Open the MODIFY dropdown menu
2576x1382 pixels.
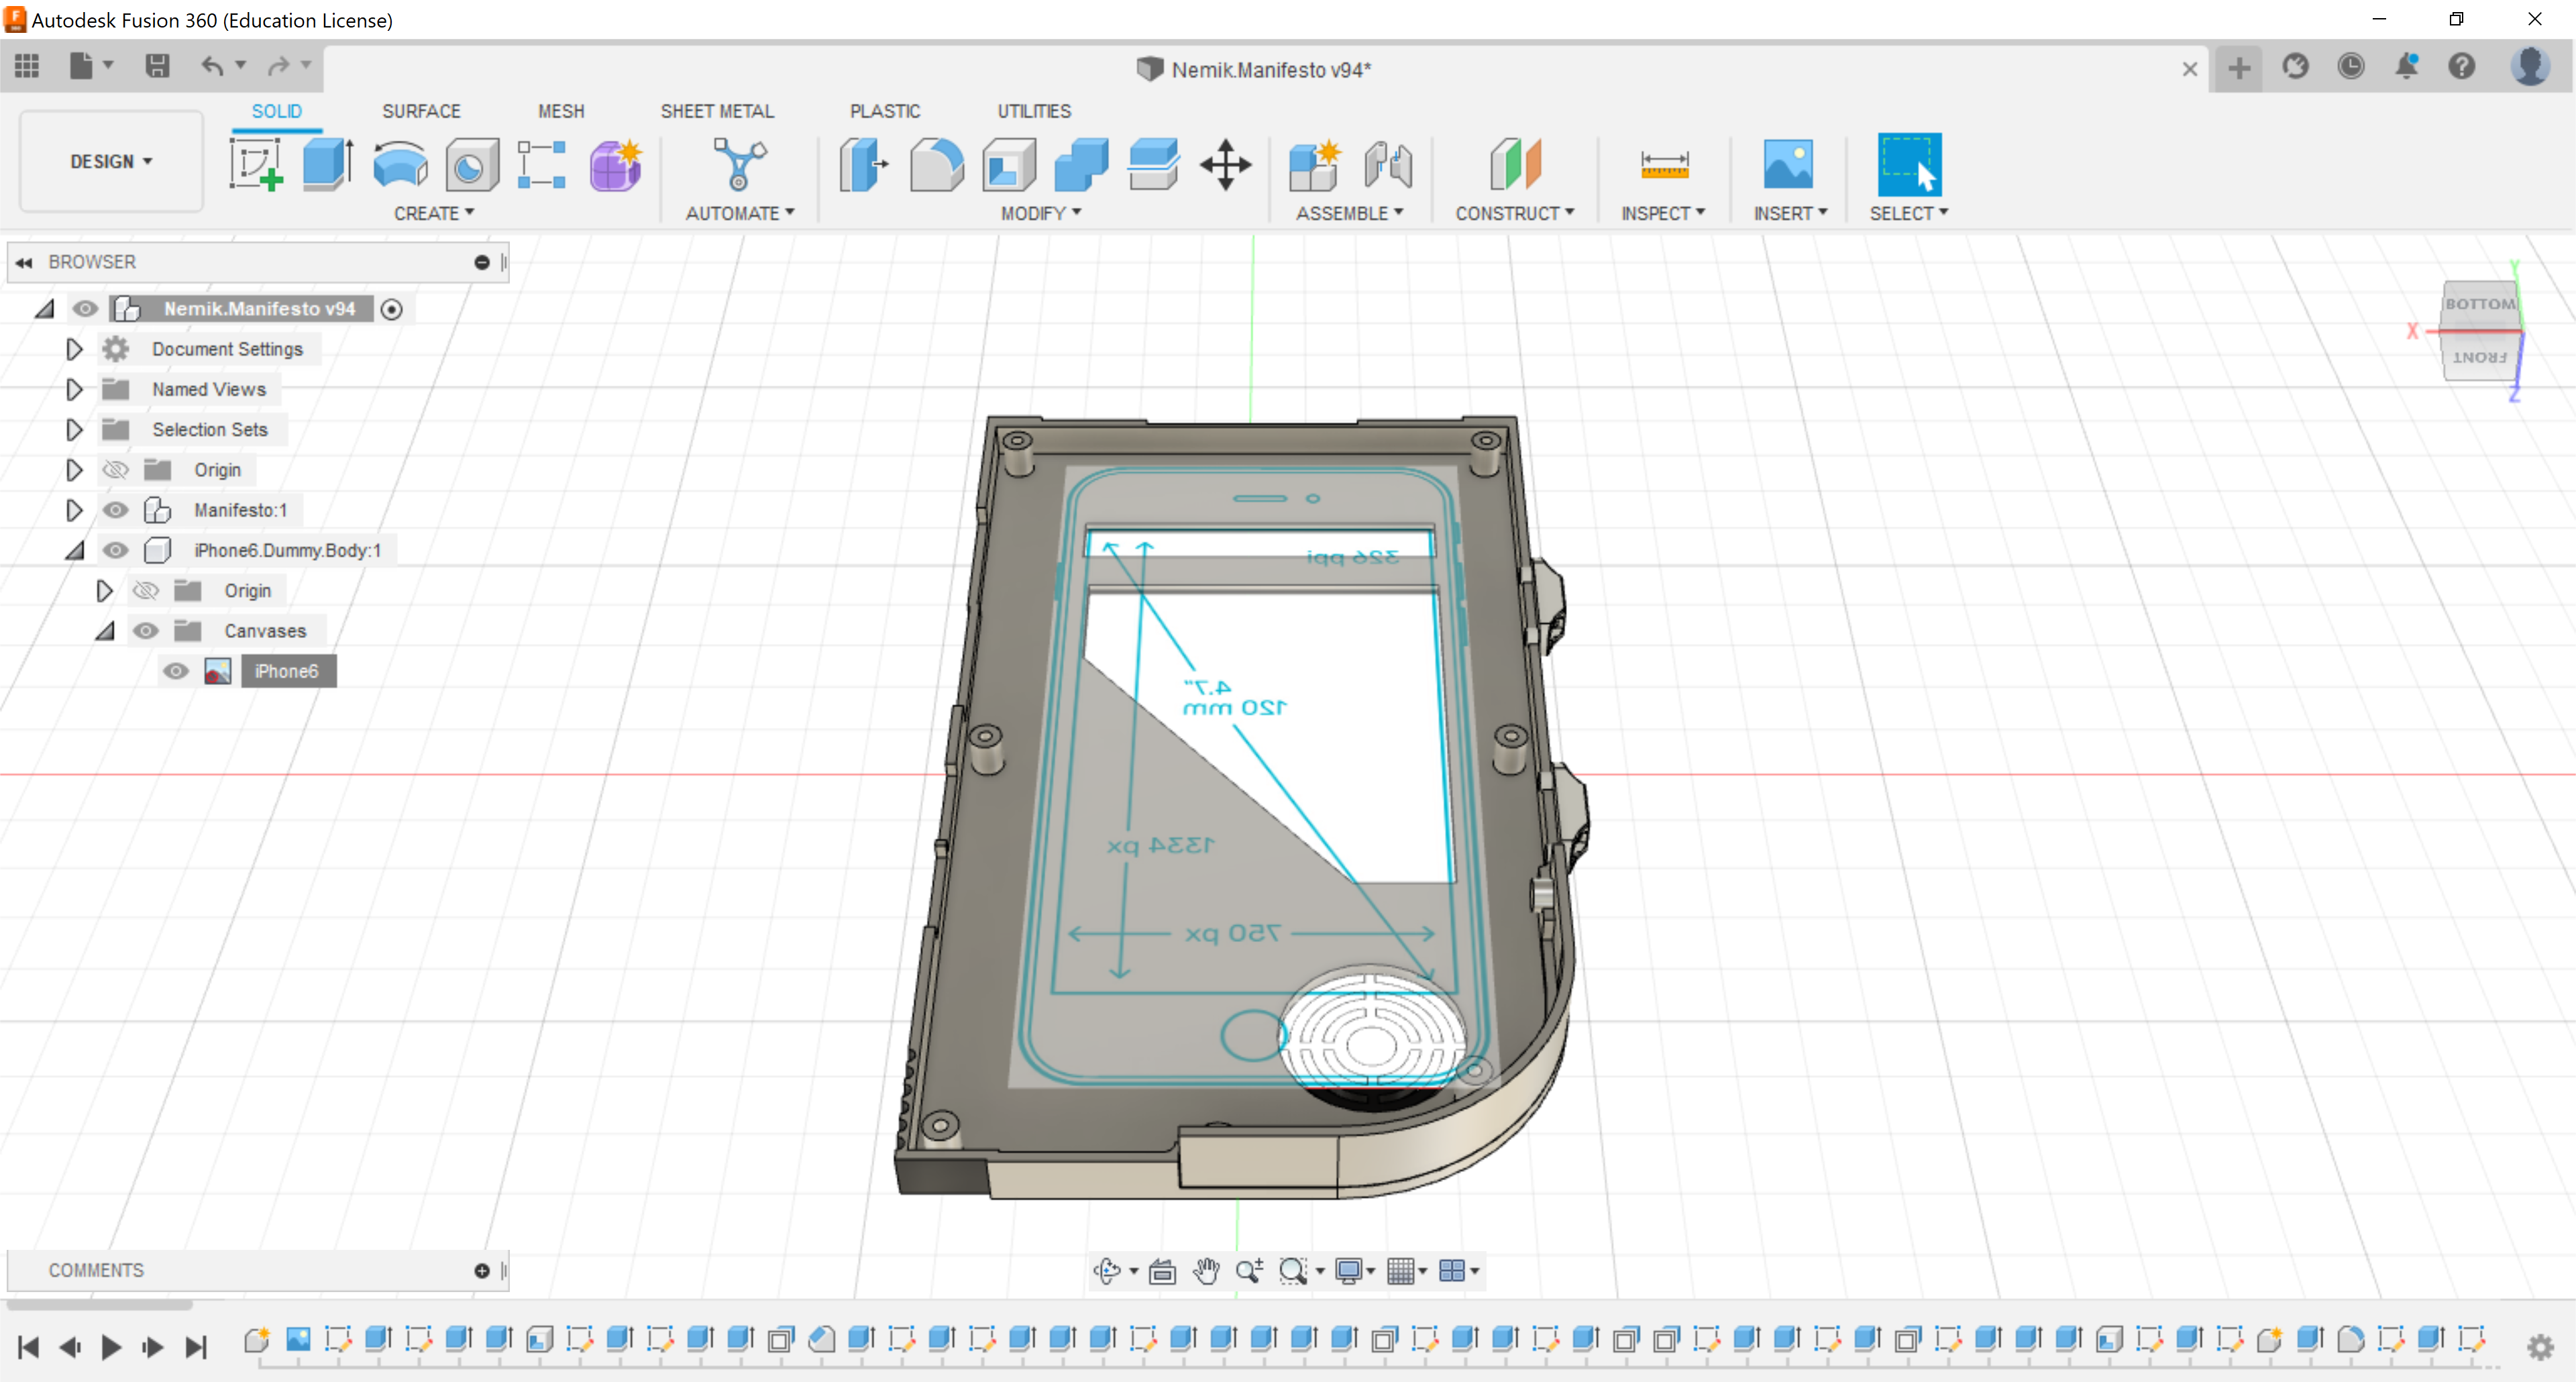coord(1041,213)
